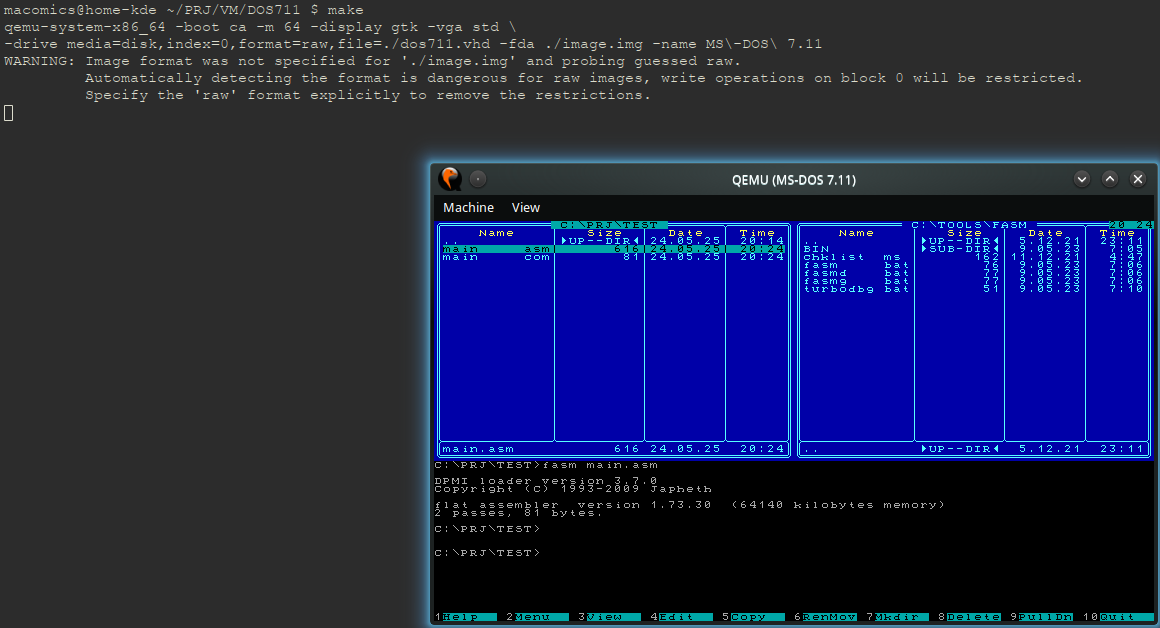Click the Time column header in left panel
Image resolution: width=1160 pixels, height=628 pixels.
(758, 233)
